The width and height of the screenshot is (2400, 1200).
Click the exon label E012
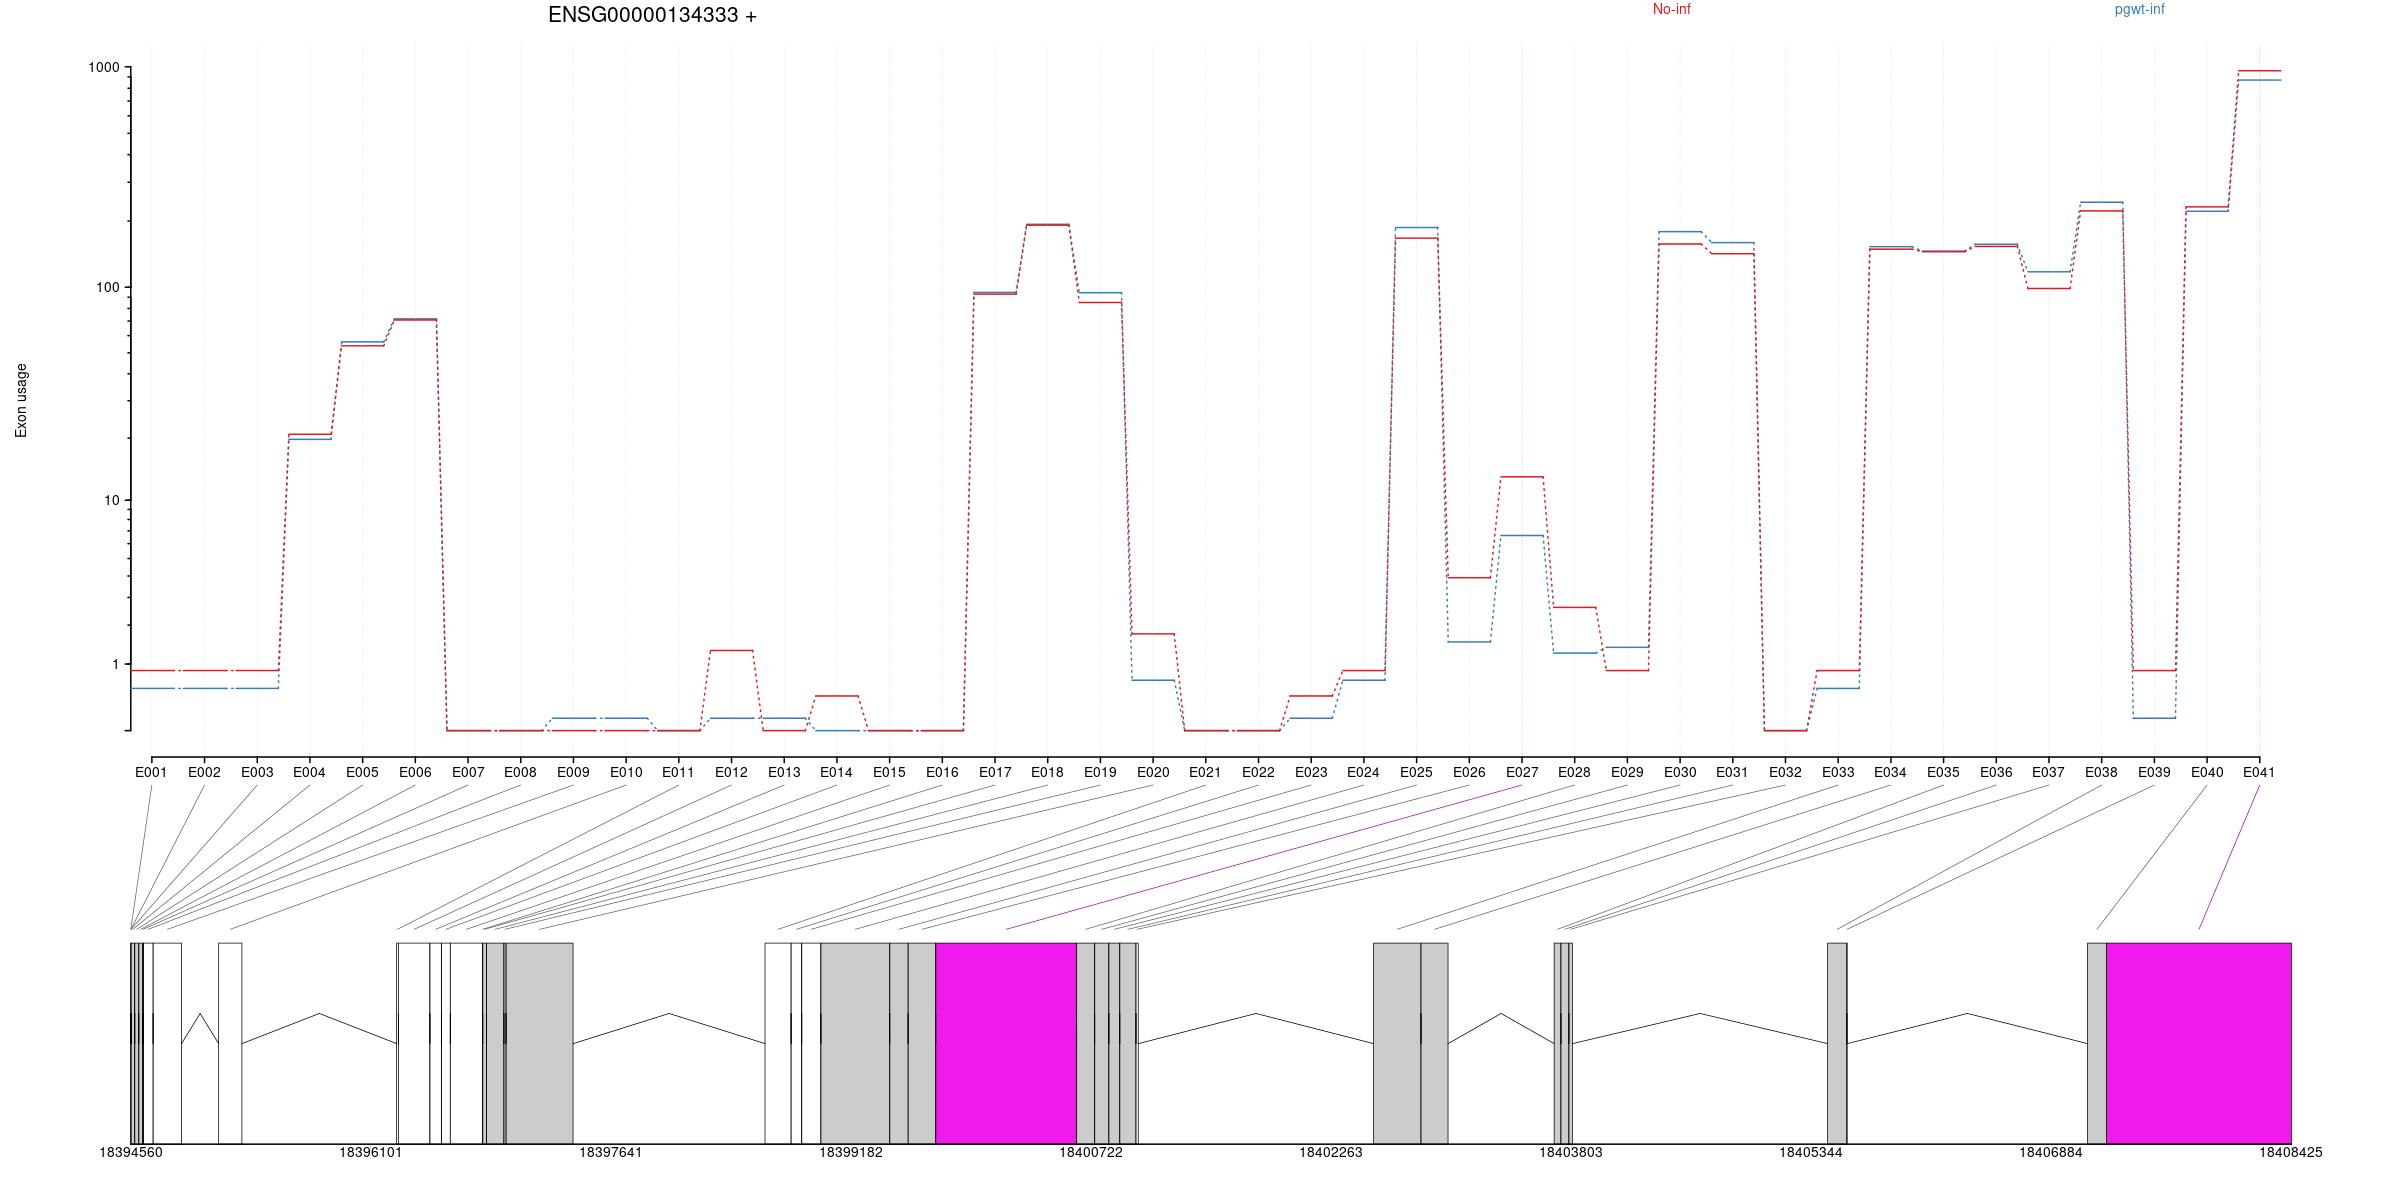[731, 772]
